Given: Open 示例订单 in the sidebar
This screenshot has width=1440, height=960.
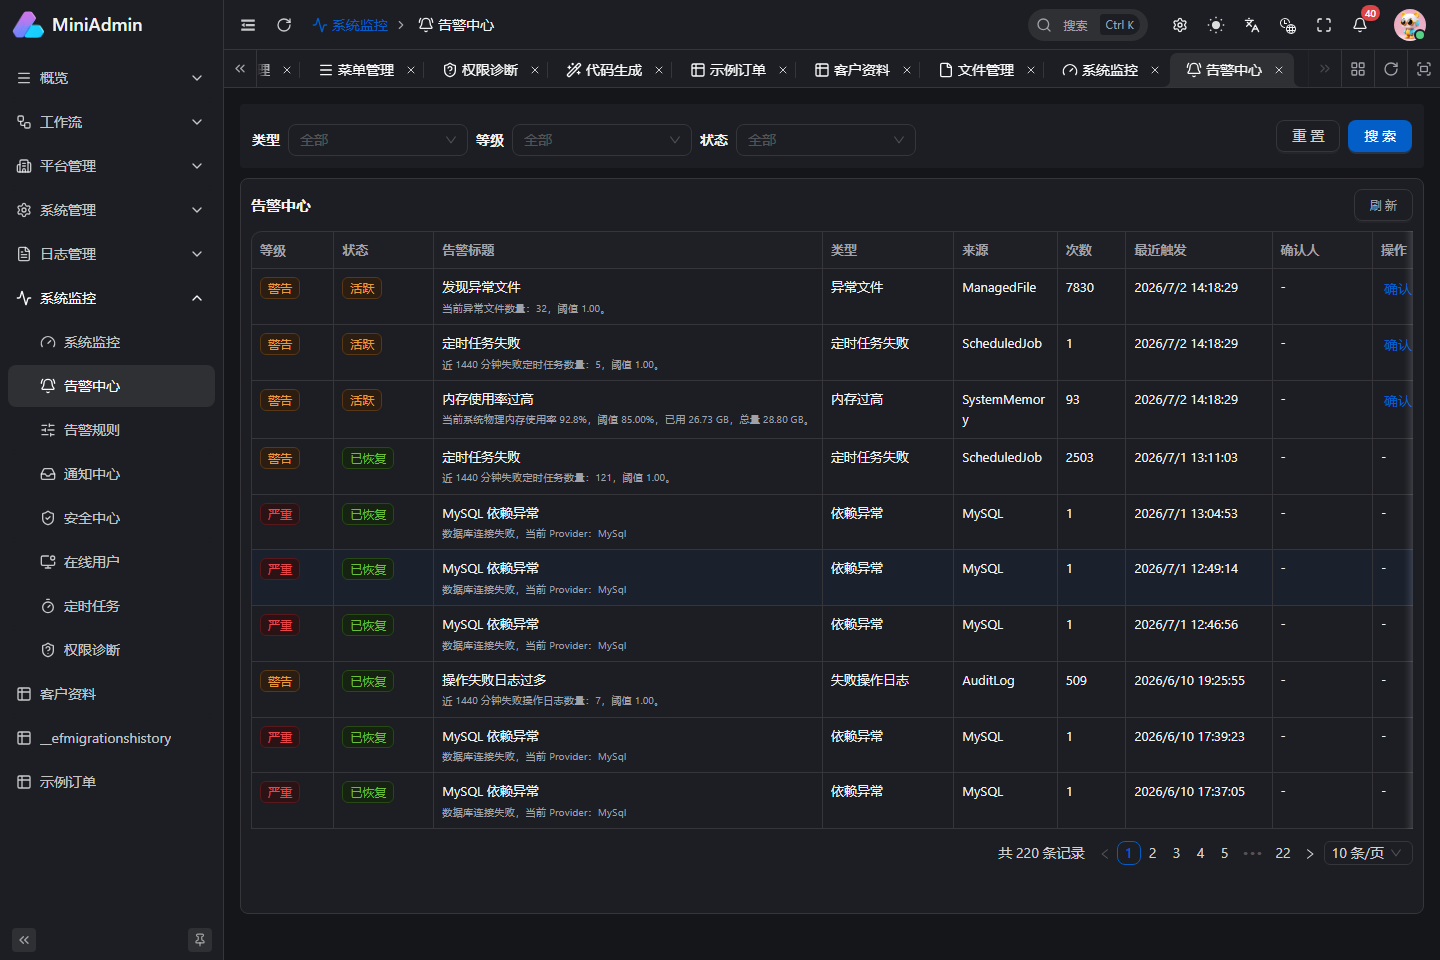Looking at the screenshot, I should pyautogui.click(x=111, y=782).
